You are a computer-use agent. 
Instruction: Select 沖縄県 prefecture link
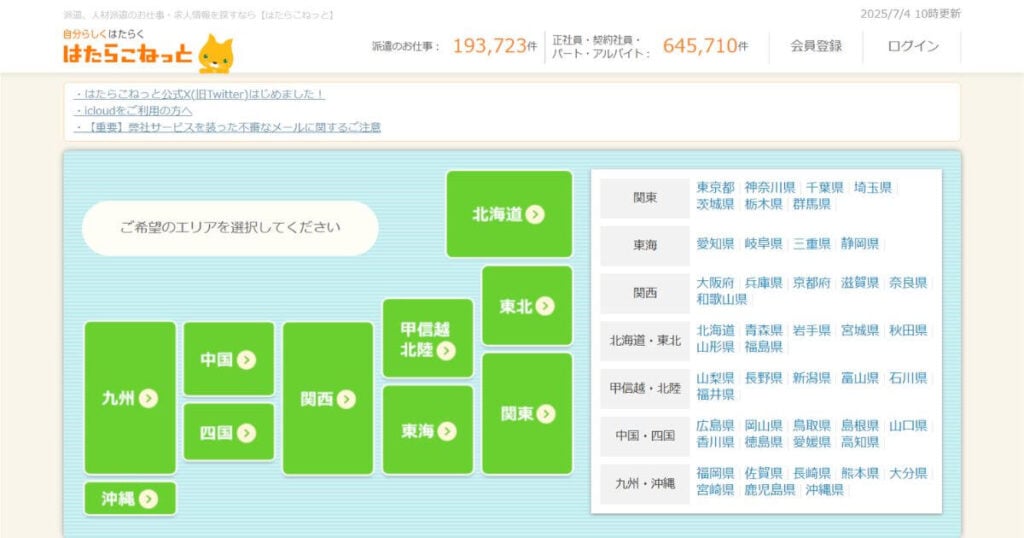tap(824, 490)
